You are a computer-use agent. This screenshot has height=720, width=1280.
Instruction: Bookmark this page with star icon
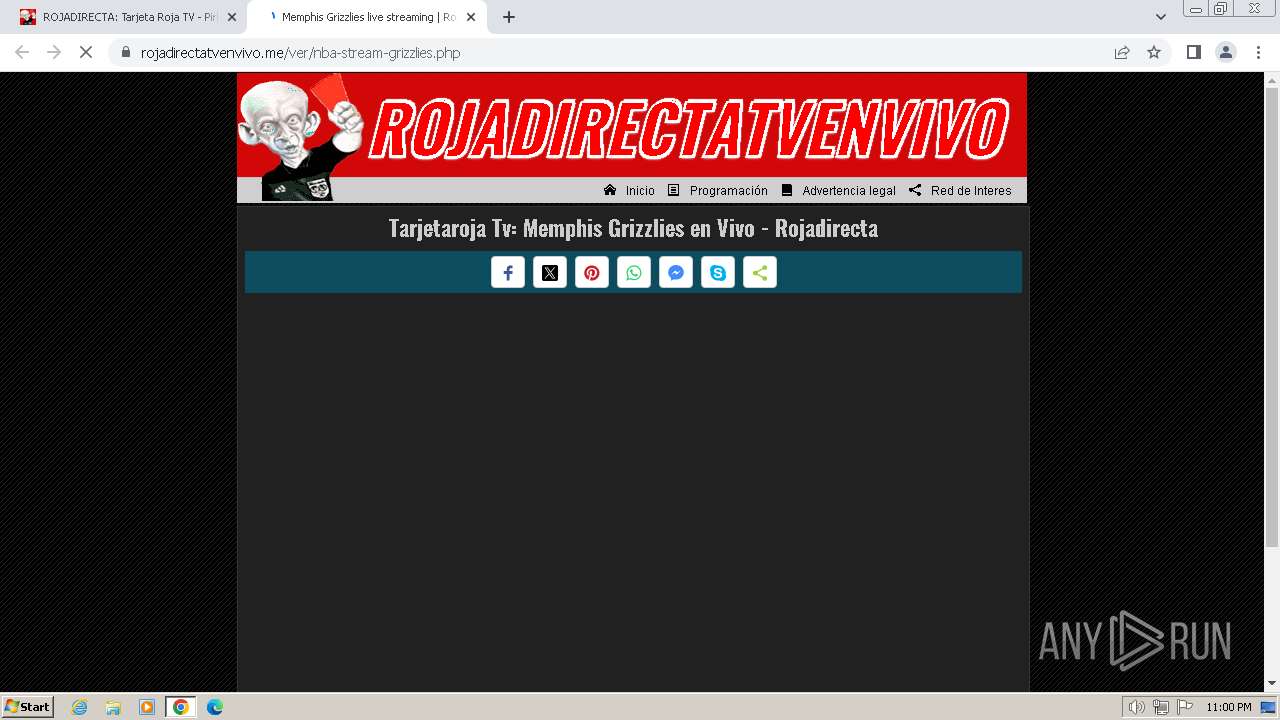point(1154,52)
